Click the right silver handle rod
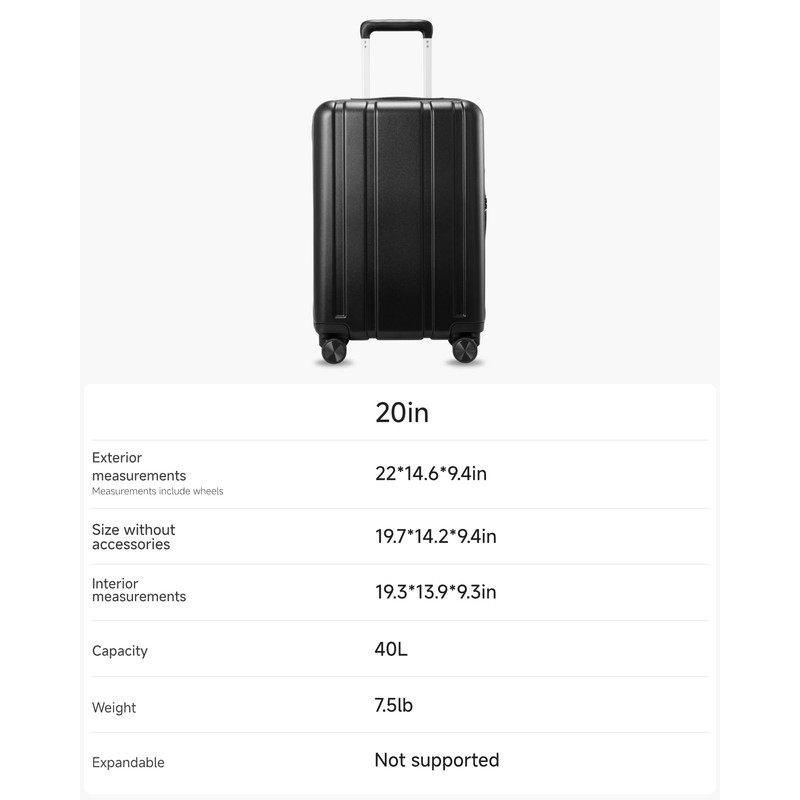Screen dimensions: 800x800 [x=428, y=68]
